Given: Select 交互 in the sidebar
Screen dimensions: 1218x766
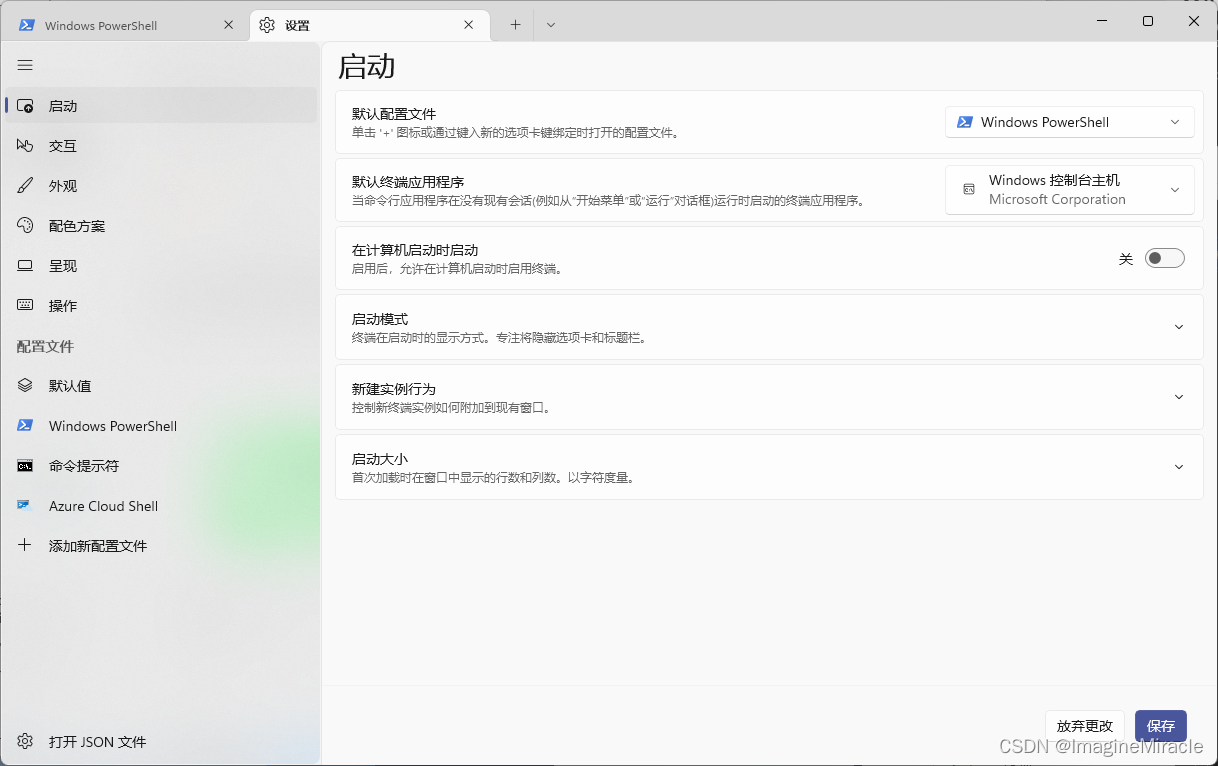Looking at the screenshot, I should pos(161,146).
